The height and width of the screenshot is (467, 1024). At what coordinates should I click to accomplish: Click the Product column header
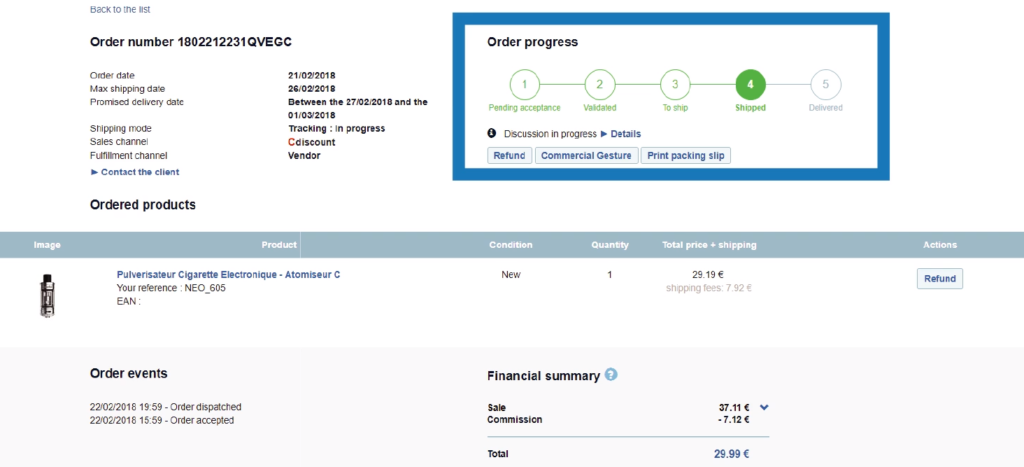(x=279, y=245)
